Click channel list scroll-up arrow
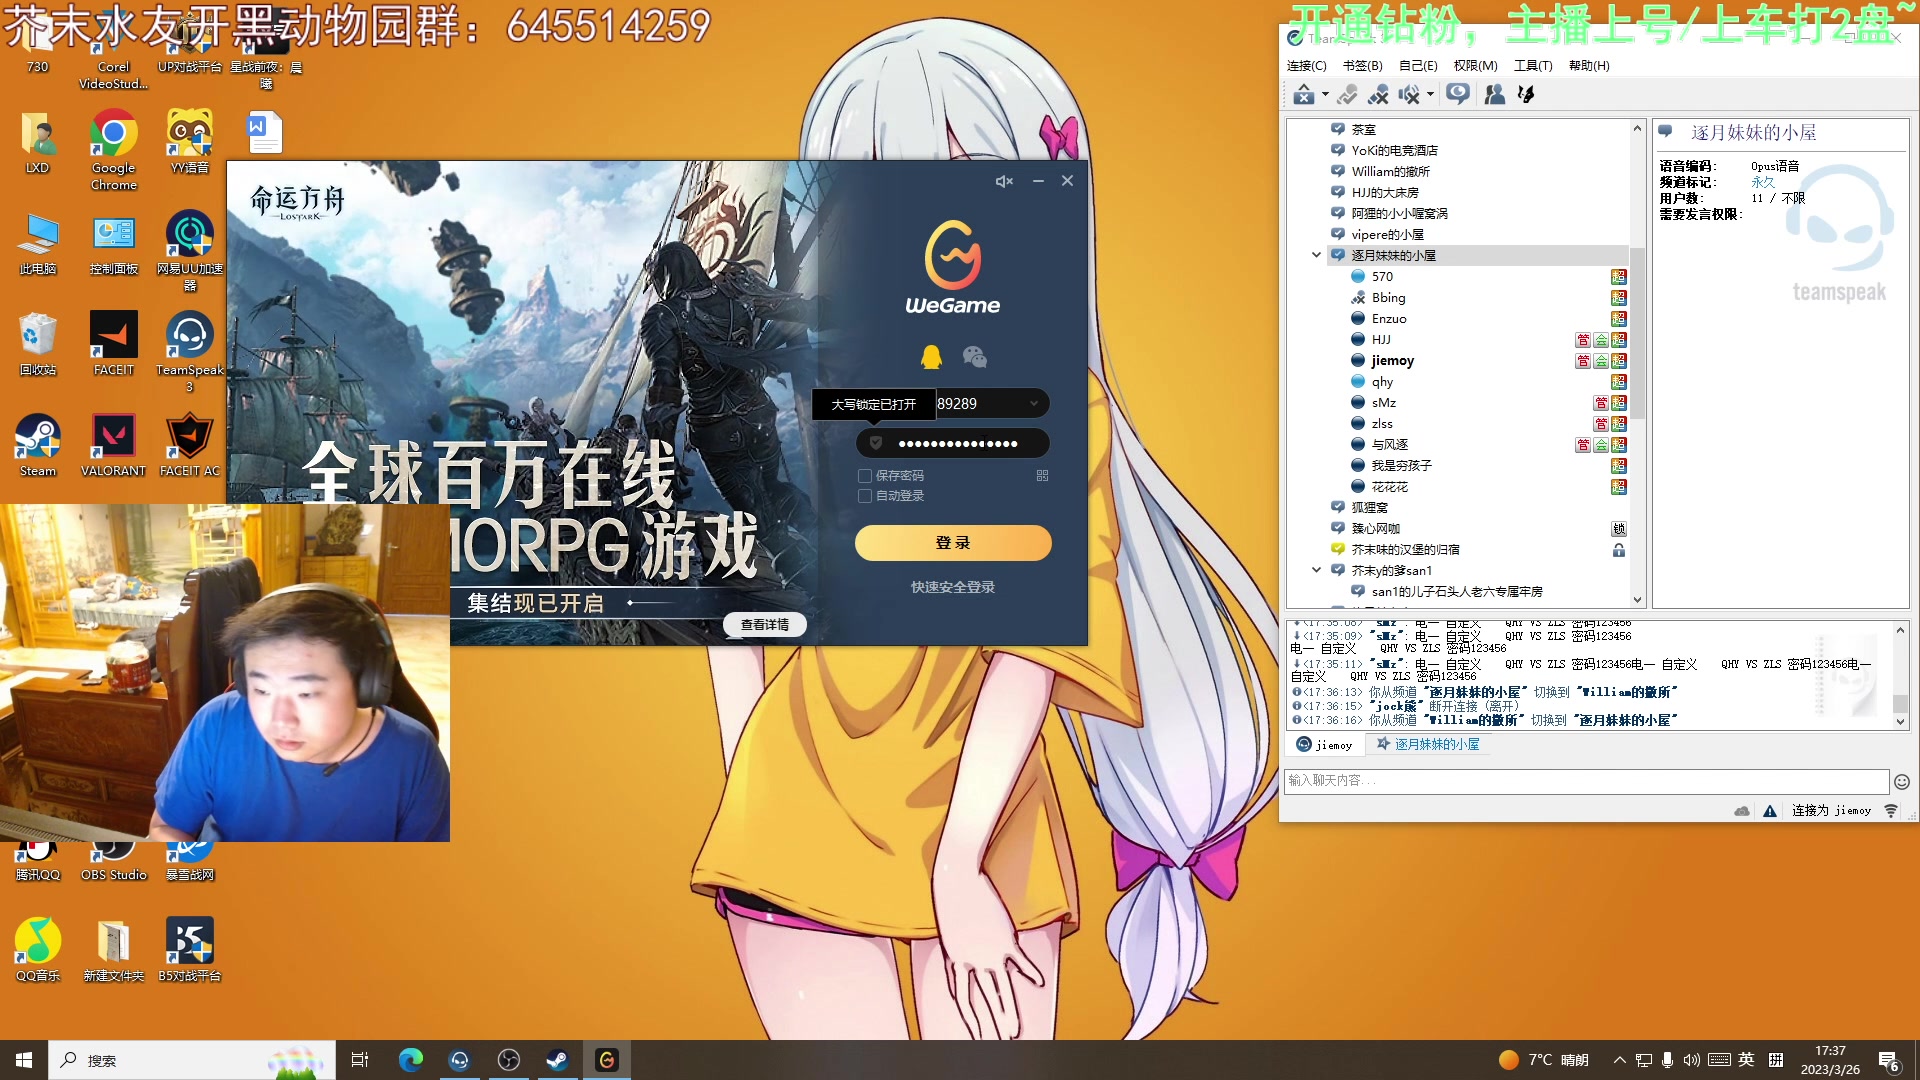The width and height of the screenshot is (1920, 1080). [x=1637, y=128]
